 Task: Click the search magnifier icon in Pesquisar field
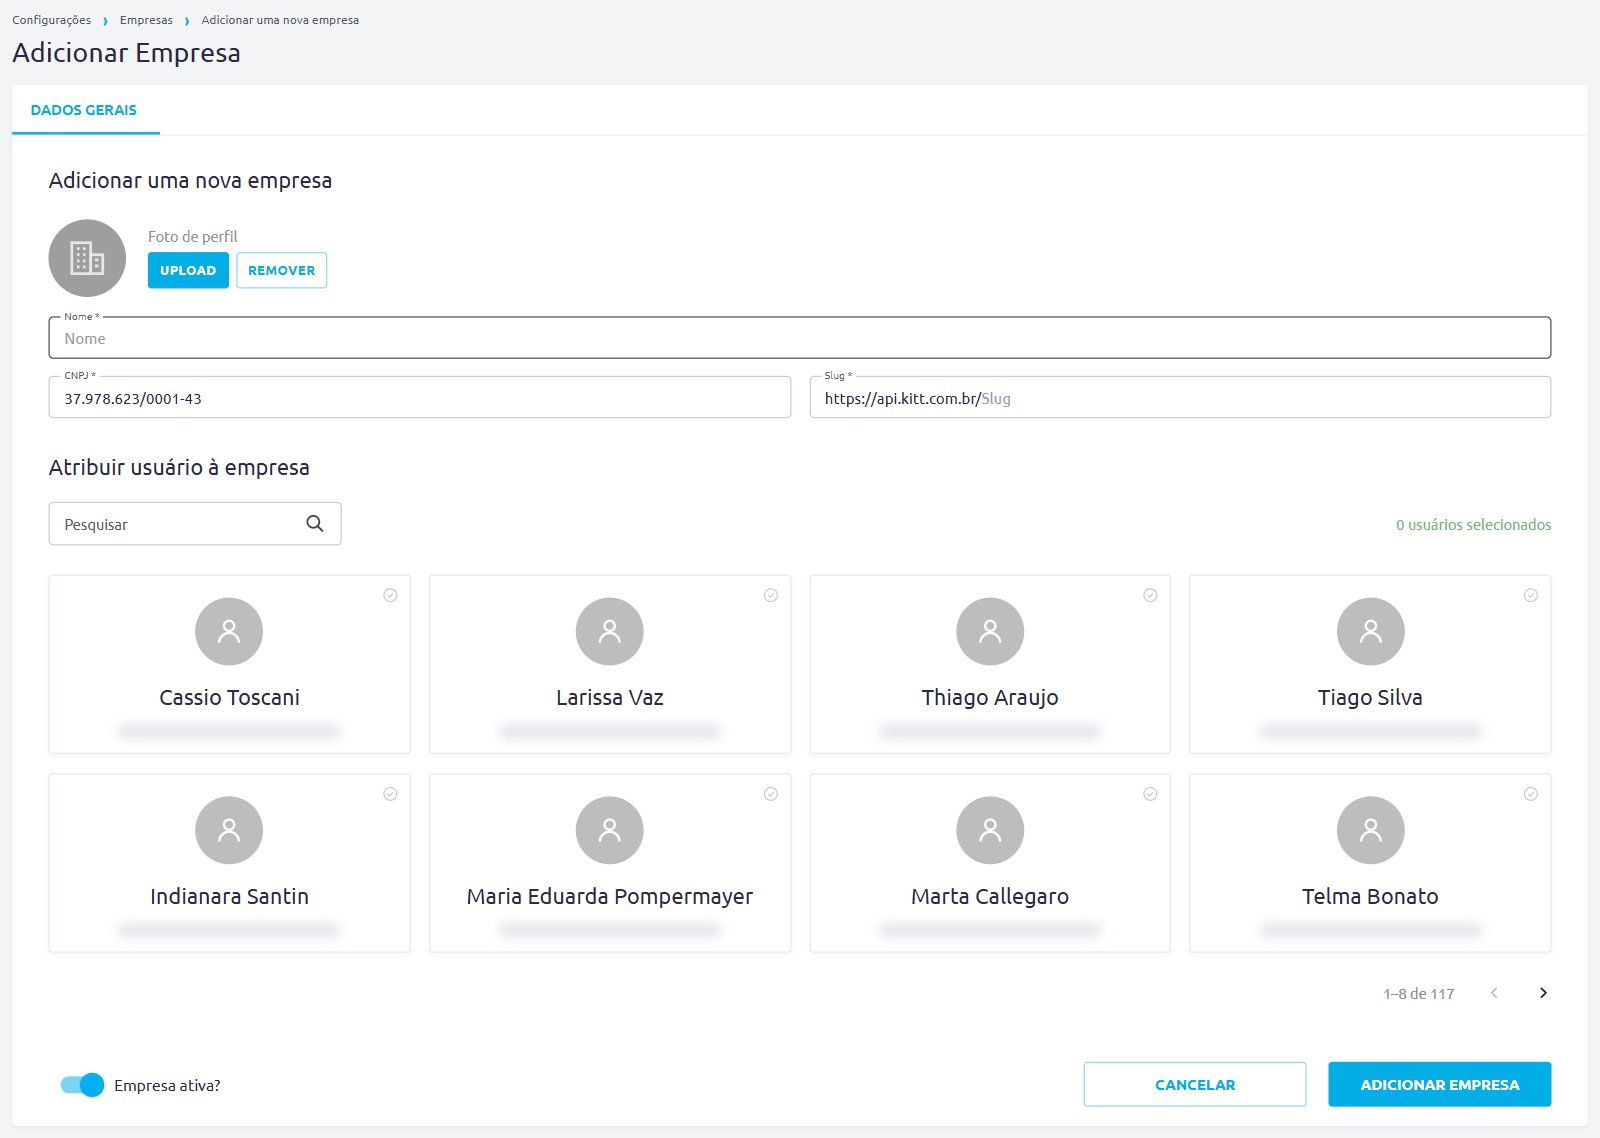click(315, 524)
